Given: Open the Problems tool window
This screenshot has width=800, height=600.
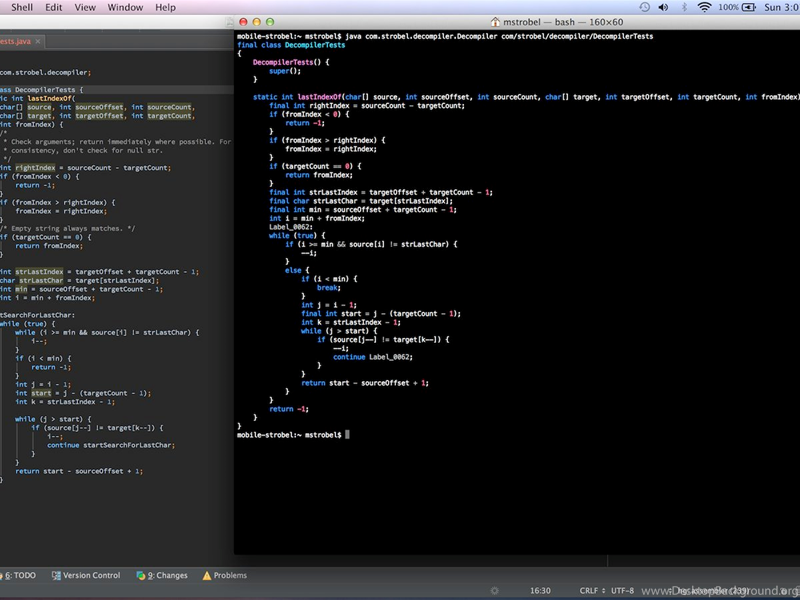Looking at the screenshot, I should click(224, 576).
